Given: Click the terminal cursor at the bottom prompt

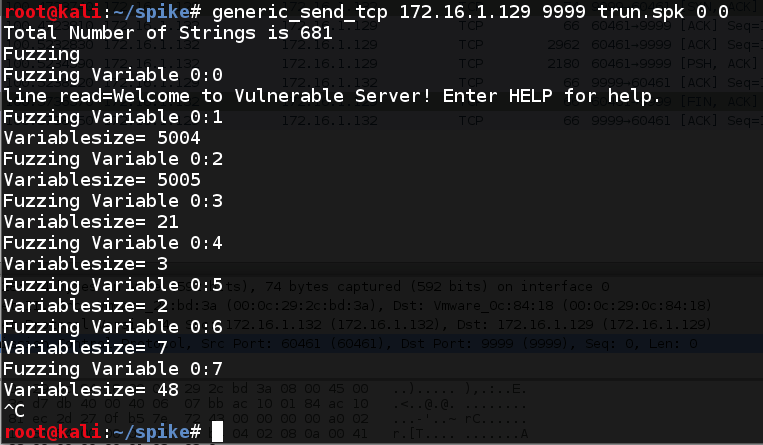Looking at the screenshot, I should [x=218, y=432].
